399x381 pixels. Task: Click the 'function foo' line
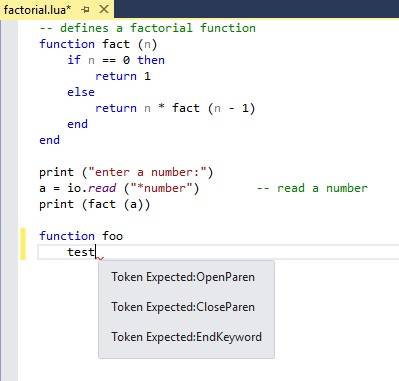[x=81, y=236]
